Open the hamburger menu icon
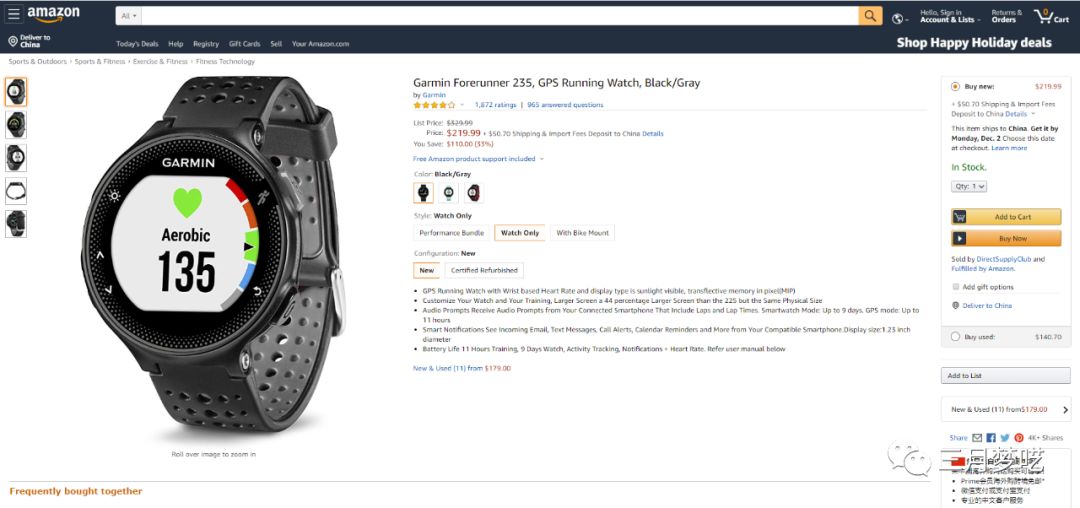 point(14,15)
